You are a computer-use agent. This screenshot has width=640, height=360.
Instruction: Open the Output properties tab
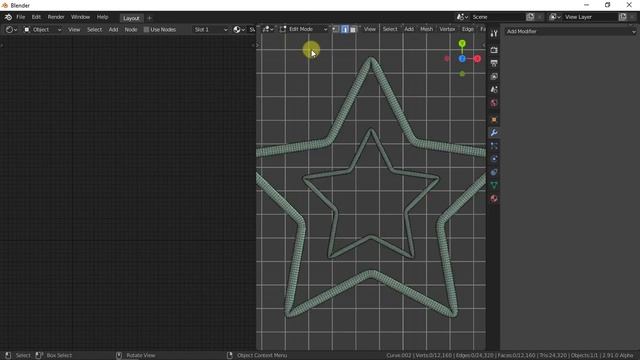coord(494,63)
